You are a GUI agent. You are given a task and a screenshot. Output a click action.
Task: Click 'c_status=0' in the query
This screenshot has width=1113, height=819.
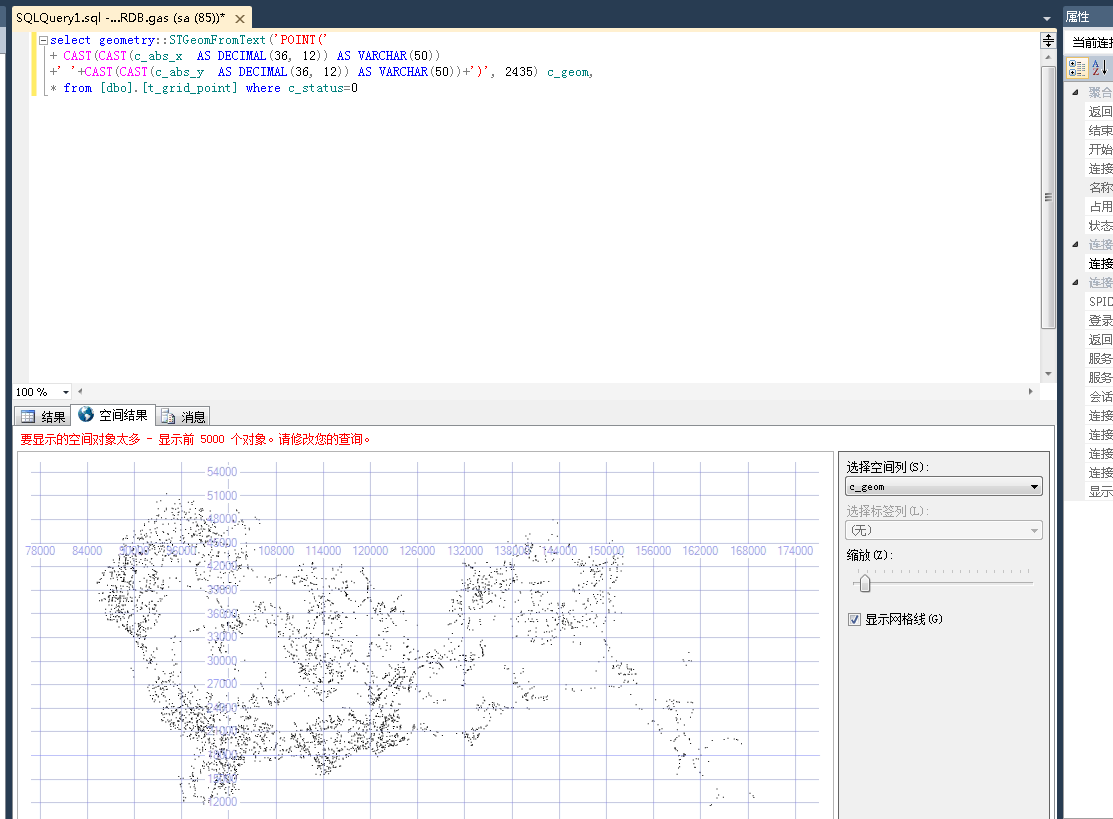tap(323, 88)
